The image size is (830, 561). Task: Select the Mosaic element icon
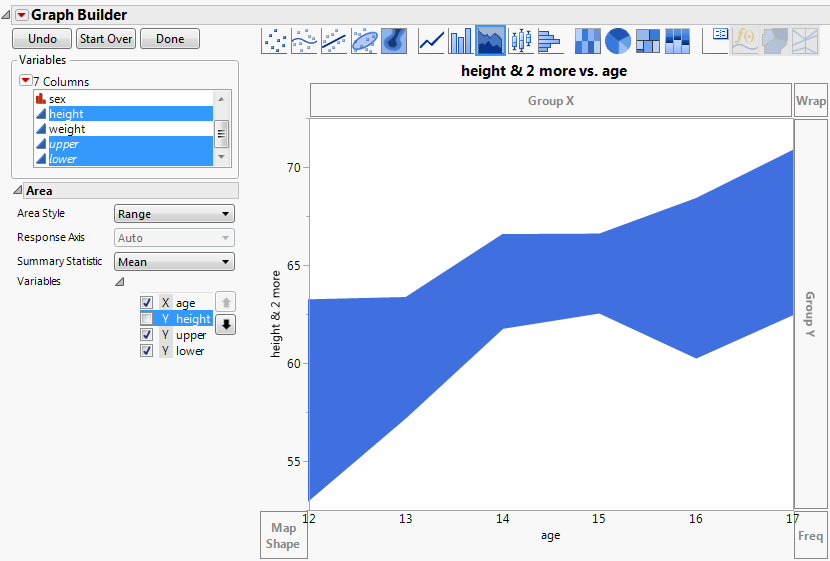click(678, 40)
